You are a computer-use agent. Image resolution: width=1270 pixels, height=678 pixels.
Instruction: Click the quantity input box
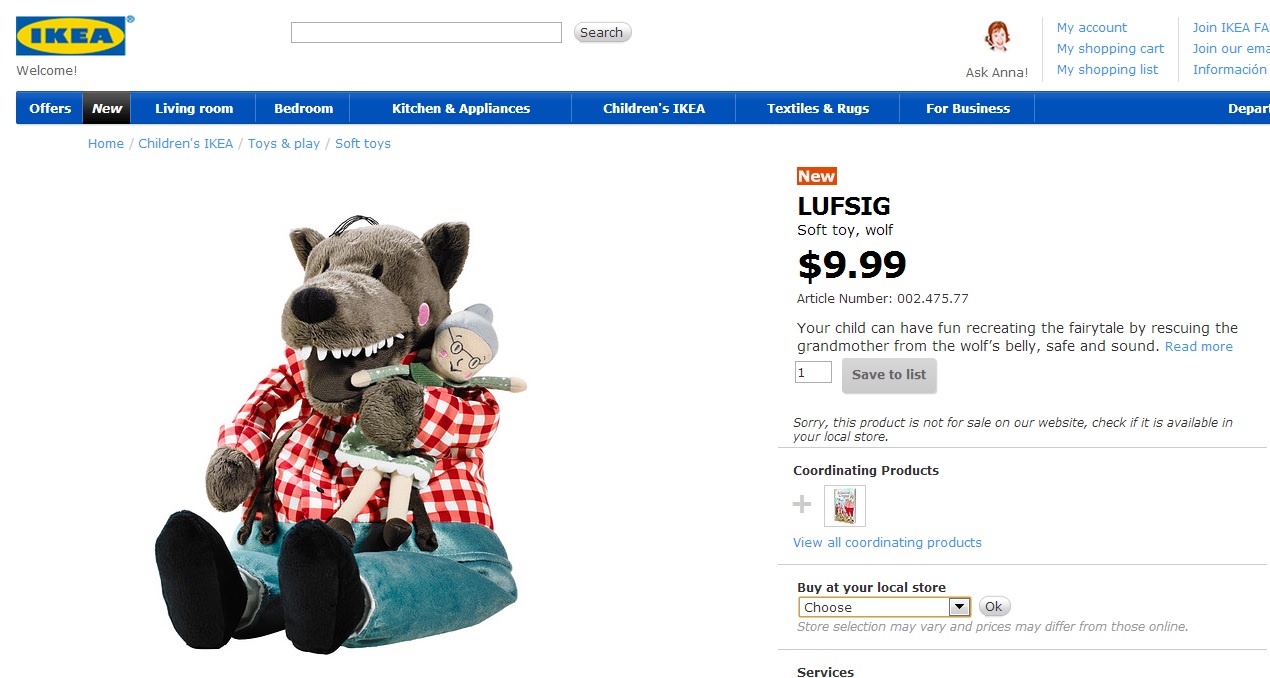(813, 373)
